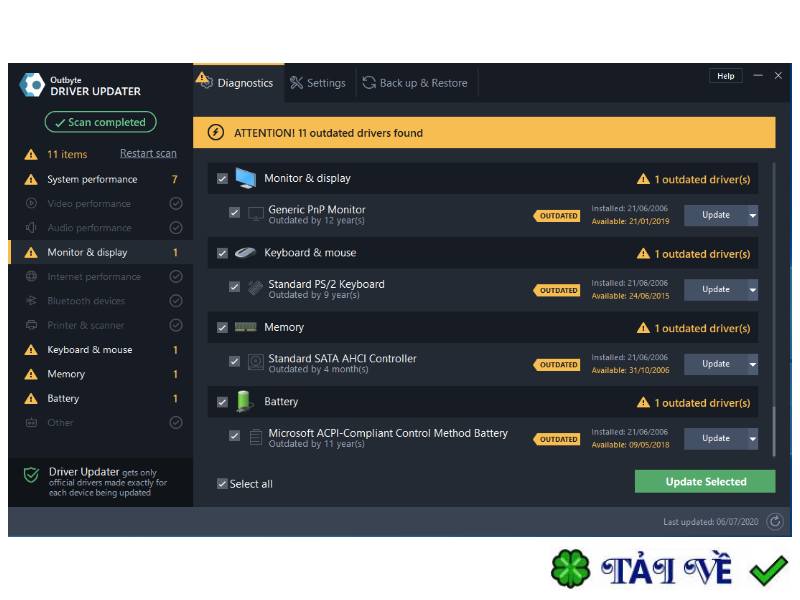This screenshot has height=600, width=800.
Task: Open Update dropdown arrow for Generic PnP Monitor
Action: [753, 215]
